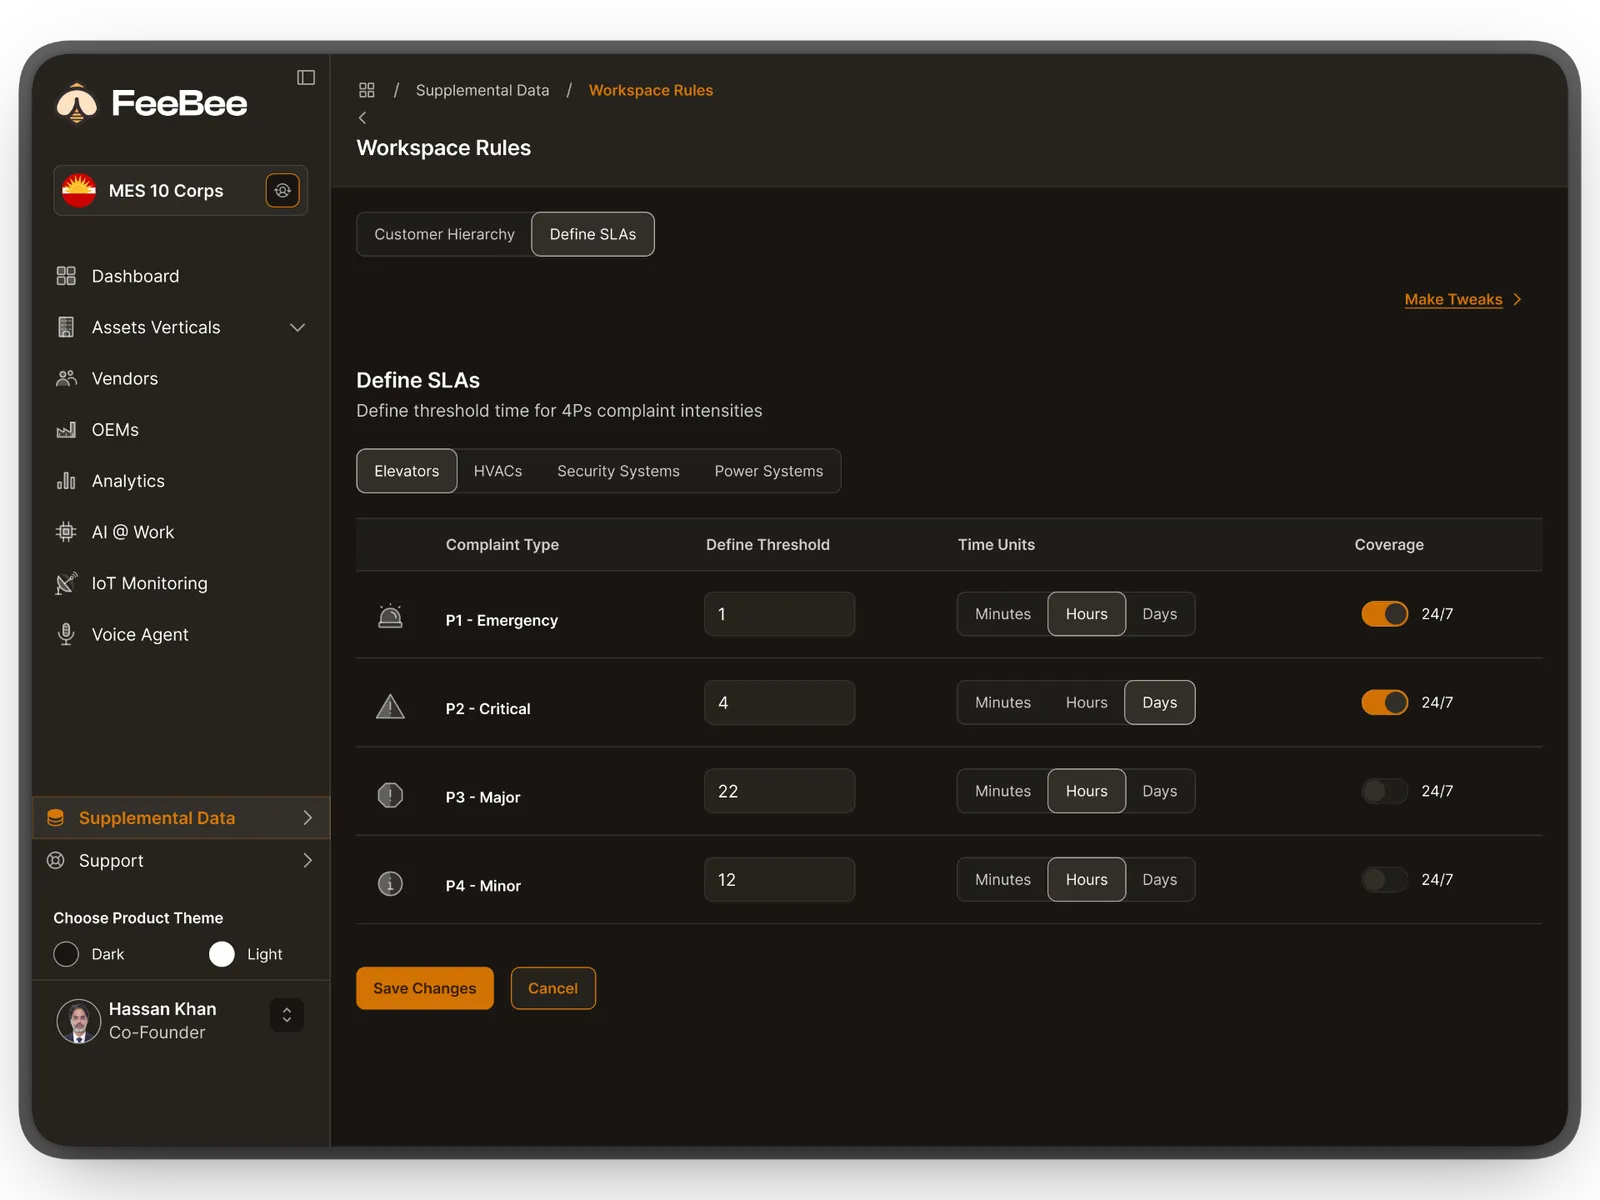Click the MES 10 Corps logo

click(x=79, y=190)
